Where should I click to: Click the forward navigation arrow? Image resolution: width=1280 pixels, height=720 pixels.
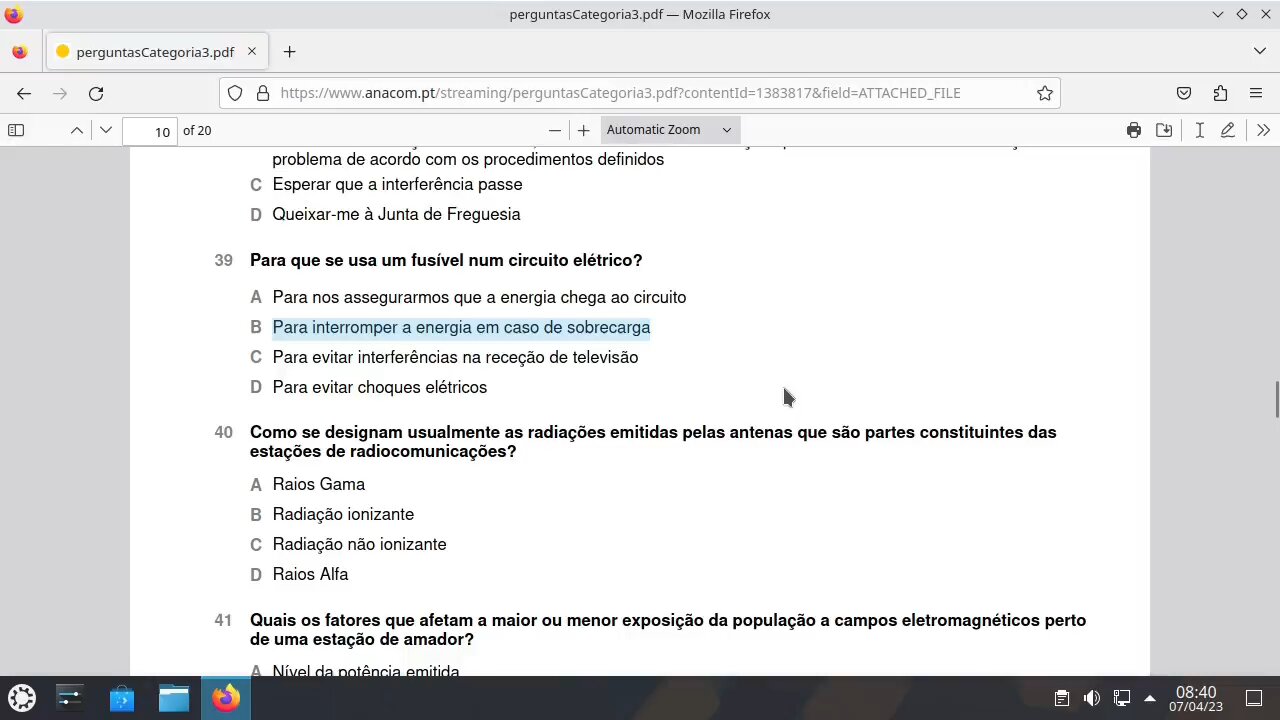tap(60, 93)
